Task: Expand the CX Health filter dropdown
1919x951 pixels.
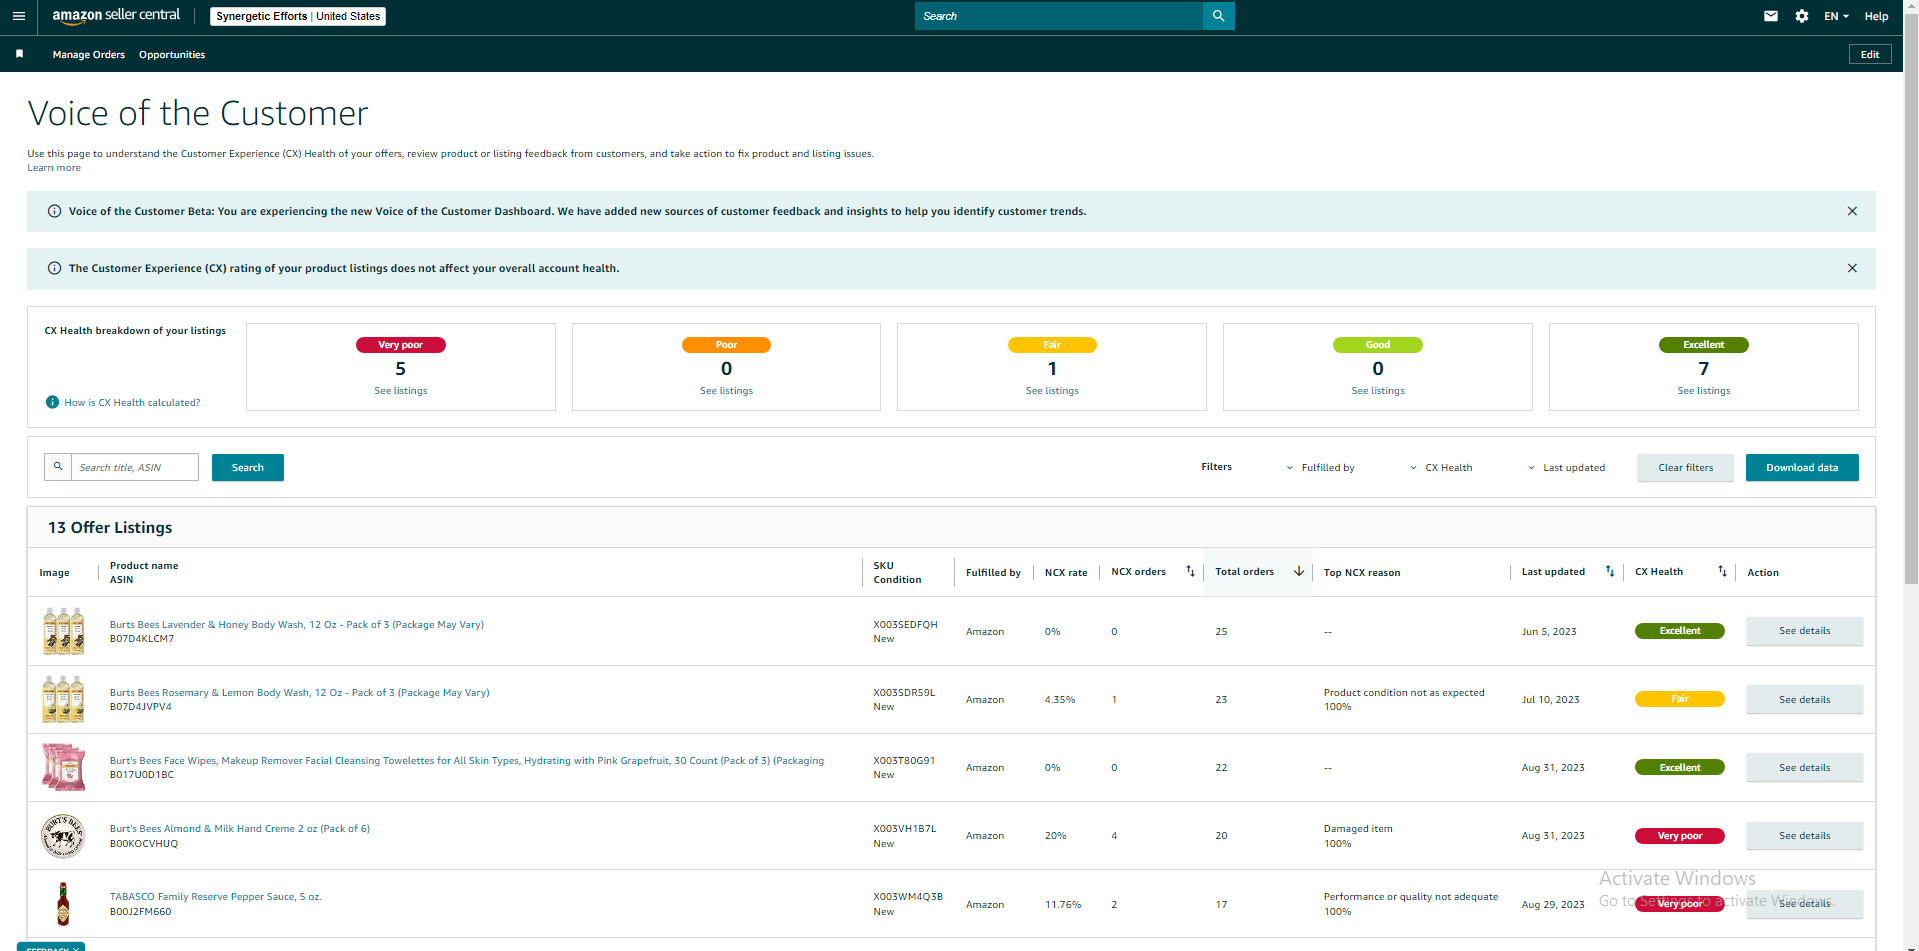Action: [x=1441, y=467]
